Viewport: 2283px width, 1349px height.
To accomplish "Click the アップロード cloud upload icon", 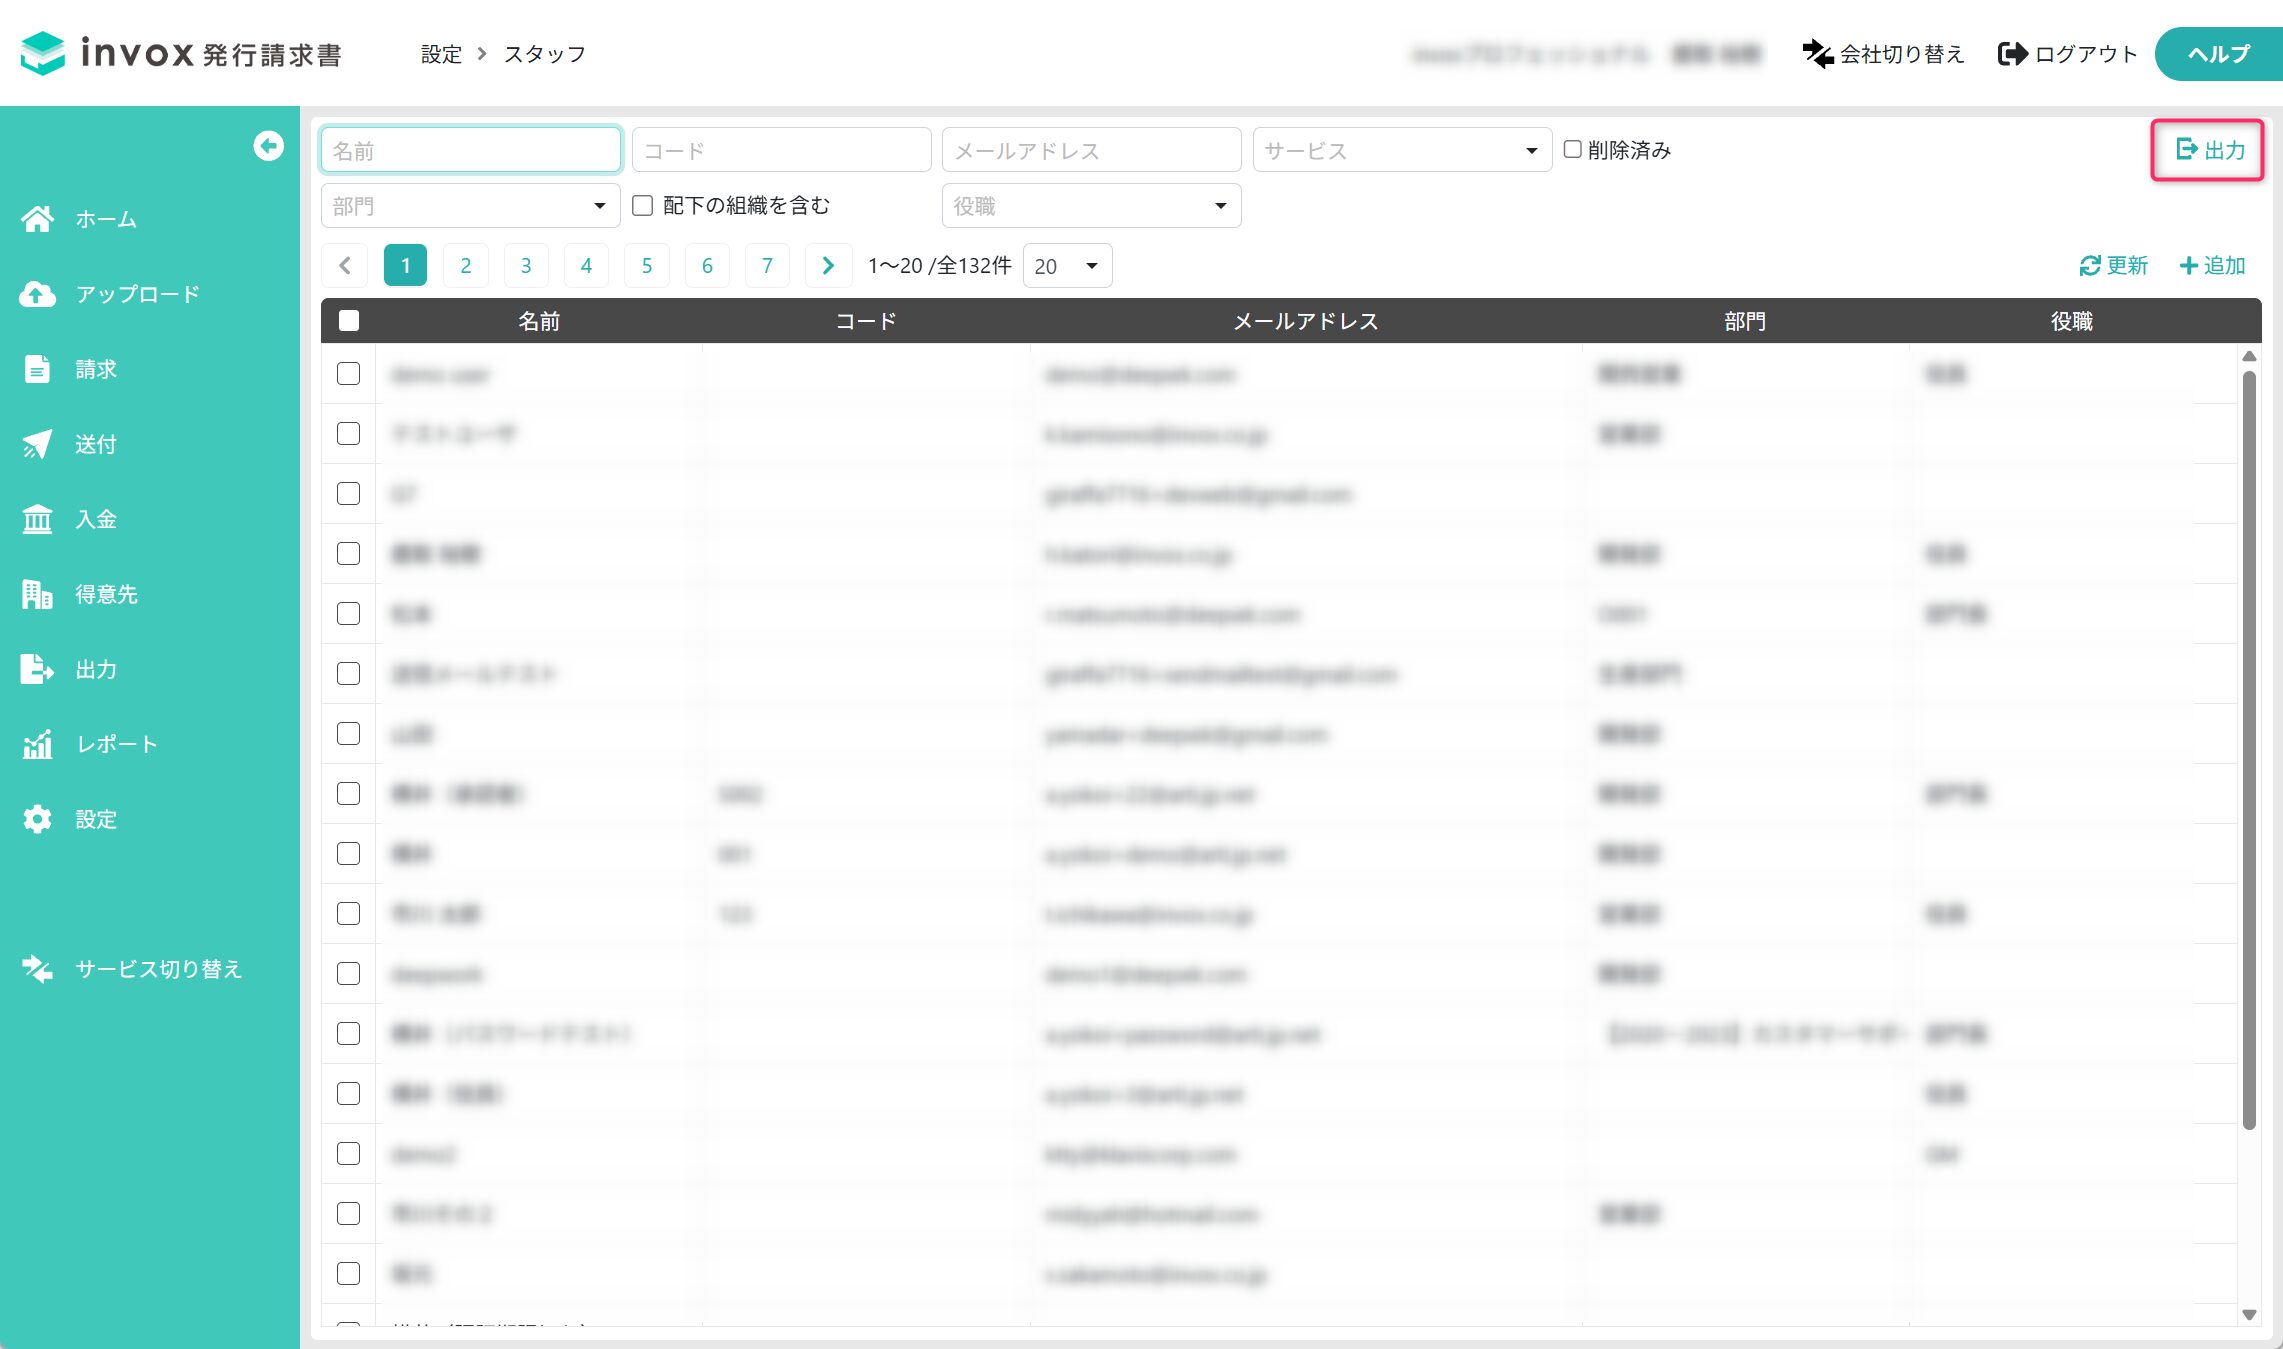I will [x=37, y=294].
